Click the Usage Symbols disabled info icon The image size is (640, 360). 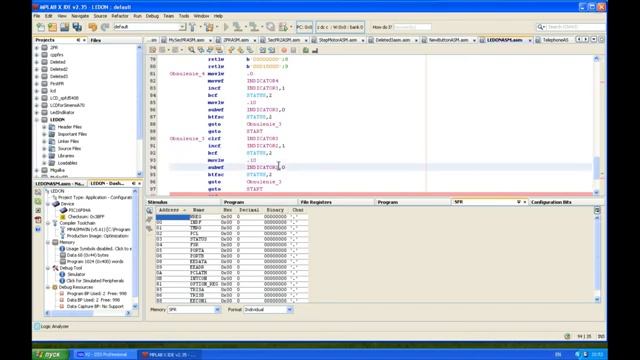tap(62, 249)
